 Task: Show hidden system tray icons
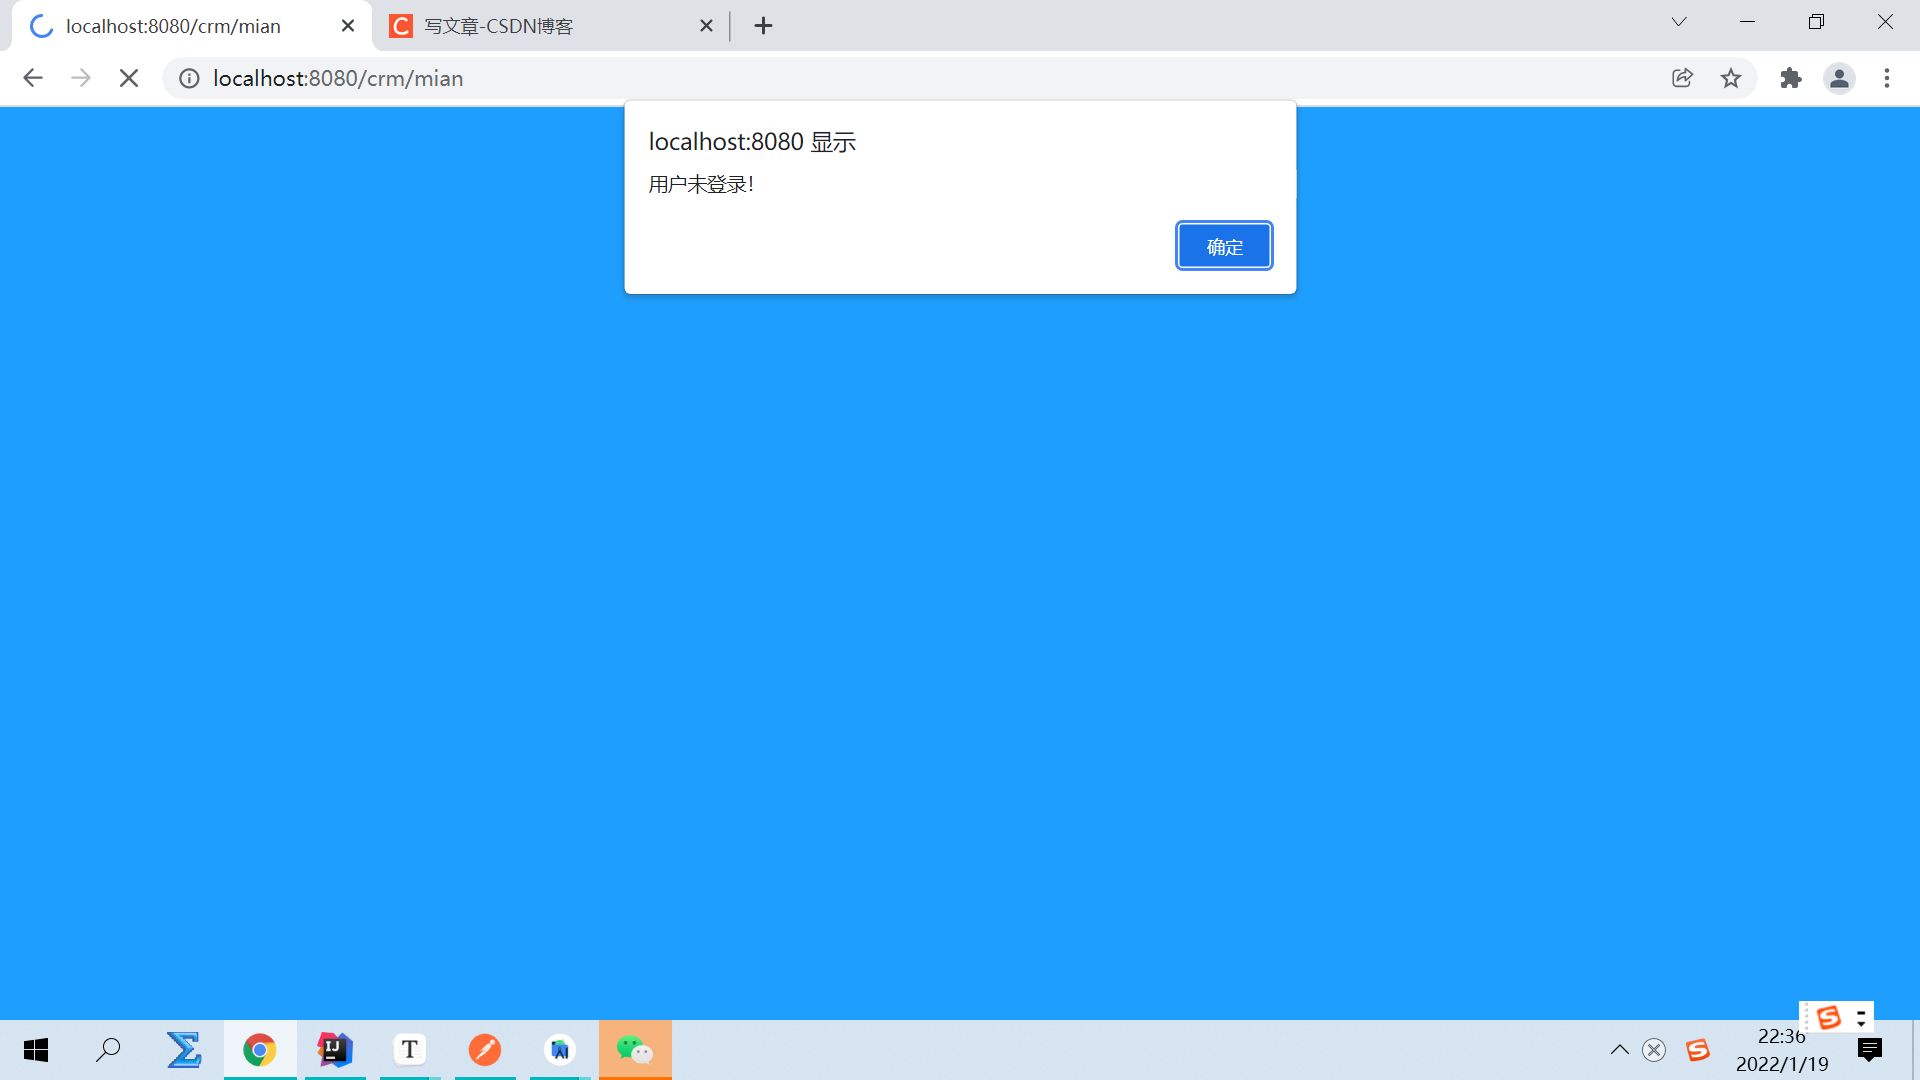coord(1619,1049)
